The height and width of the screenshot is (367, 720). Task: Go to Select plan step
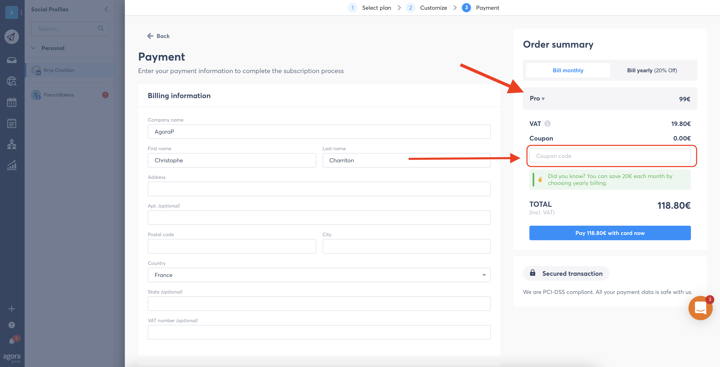[x=371, y=8]
